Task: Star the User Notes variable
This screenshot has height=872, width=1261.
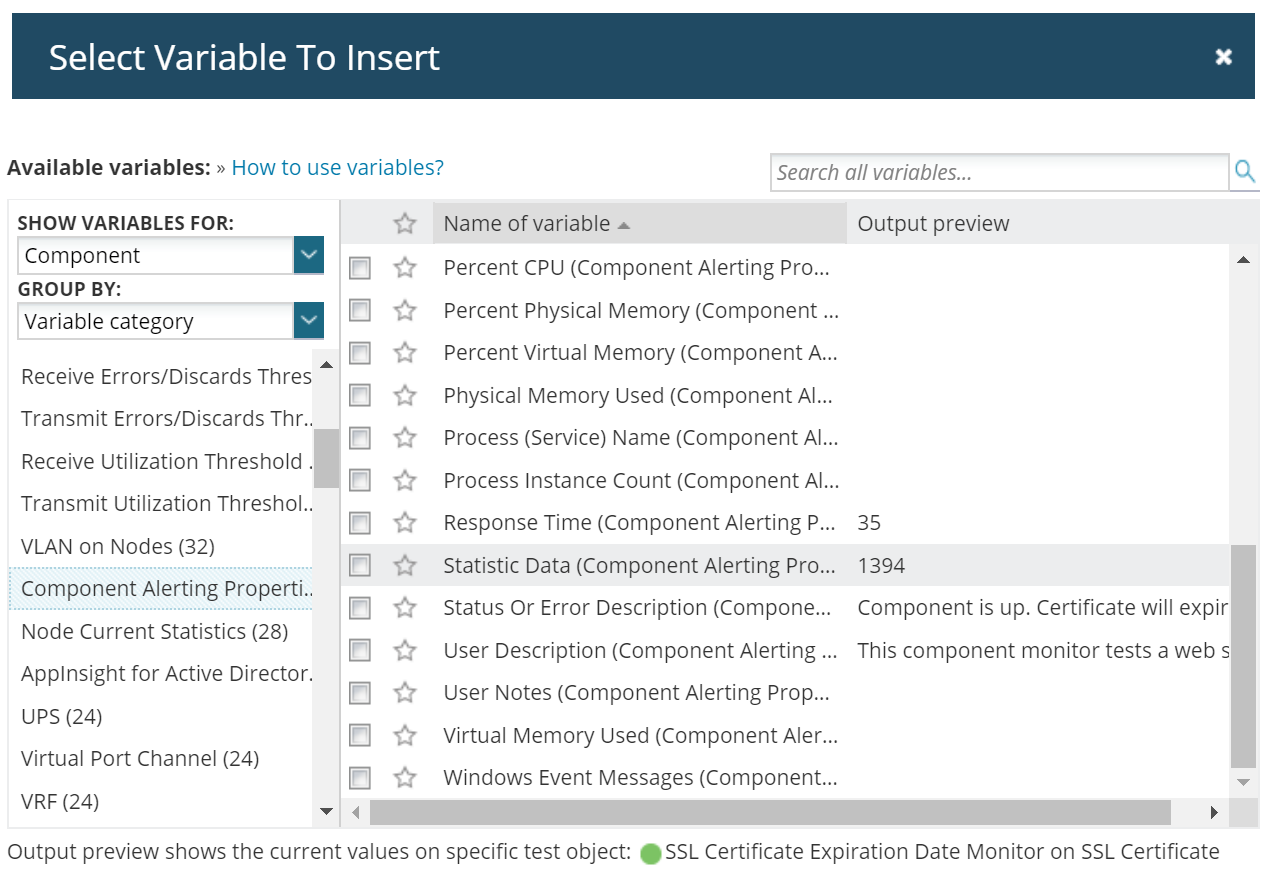Action: 405,693
